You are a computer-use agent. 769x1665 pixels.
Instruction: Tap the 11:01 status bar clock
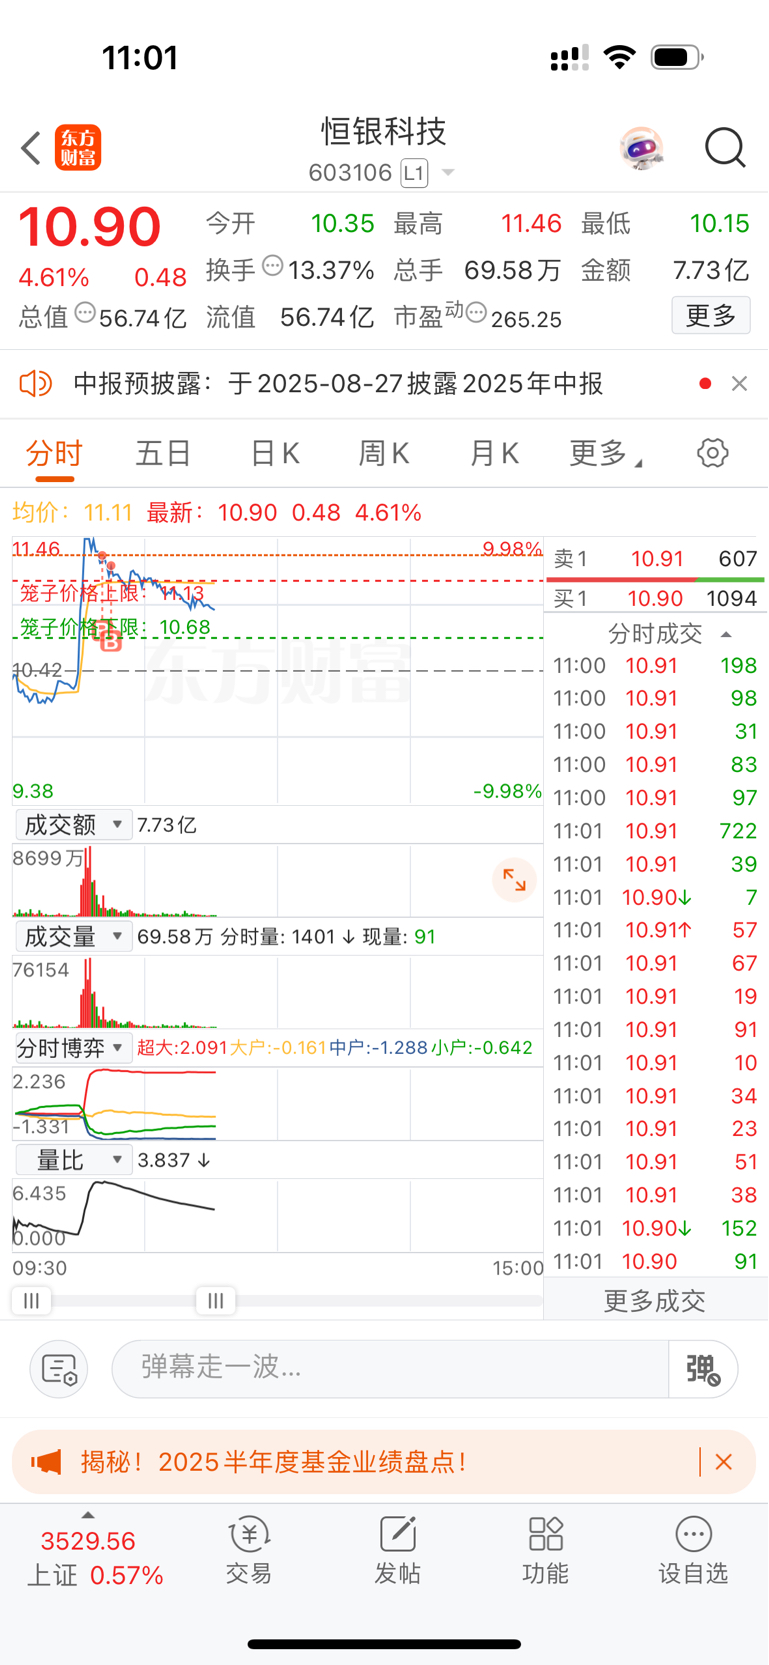pyautogui.click(x=140, y=57)
